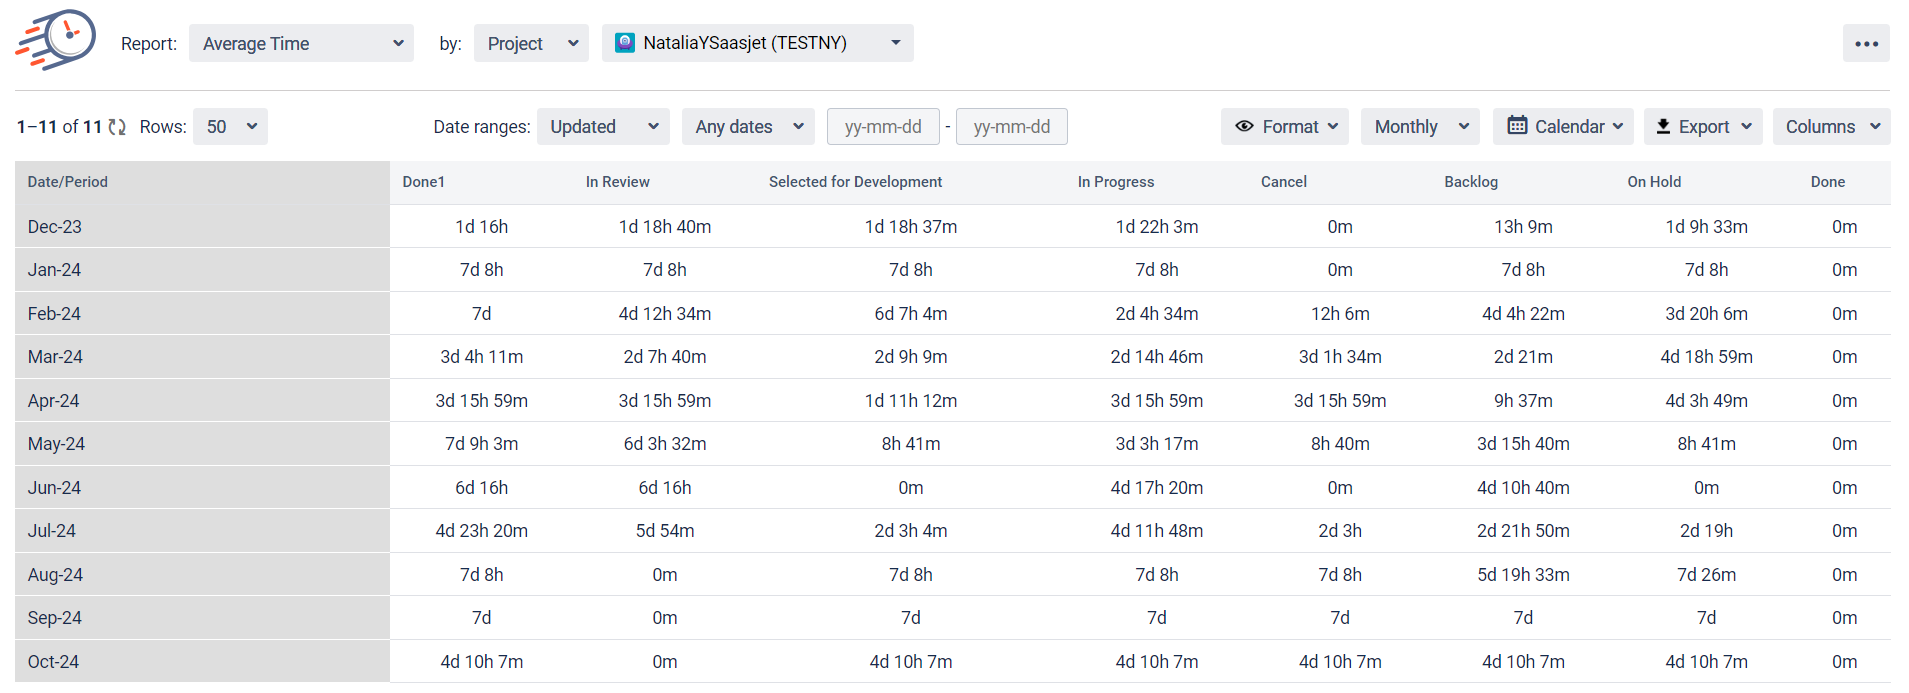
Task: Click the 5d 54m In Review cell
Action: tap(665, 531)
